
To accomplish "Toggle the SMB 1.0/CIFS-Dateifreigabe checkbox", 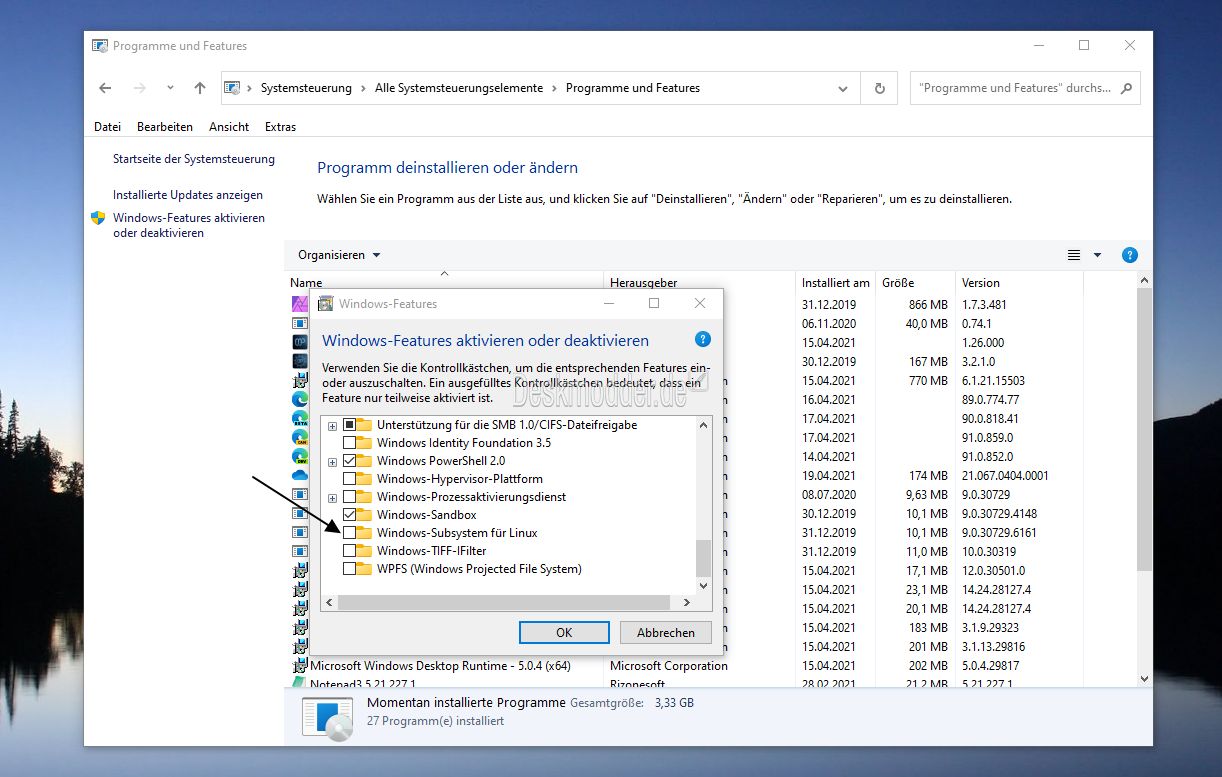I will point(349,425).
